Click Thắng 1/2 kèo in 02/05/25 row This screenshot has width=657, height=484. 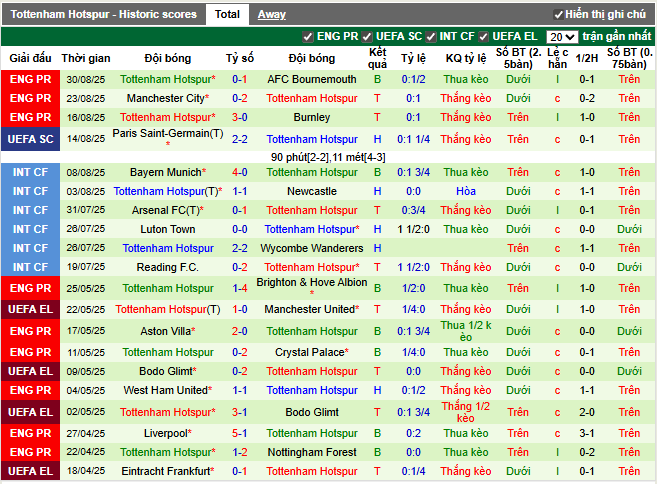(466, 412)
